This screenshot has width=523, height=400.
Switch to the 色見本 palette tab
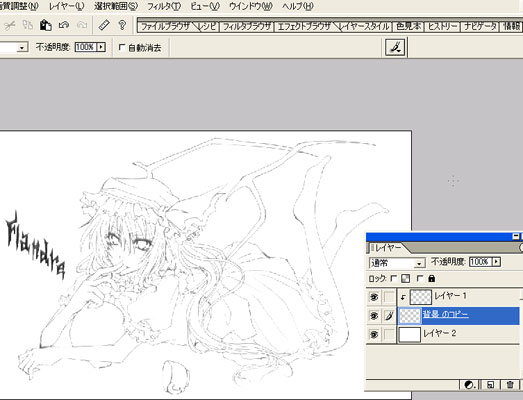pos(408,26)
